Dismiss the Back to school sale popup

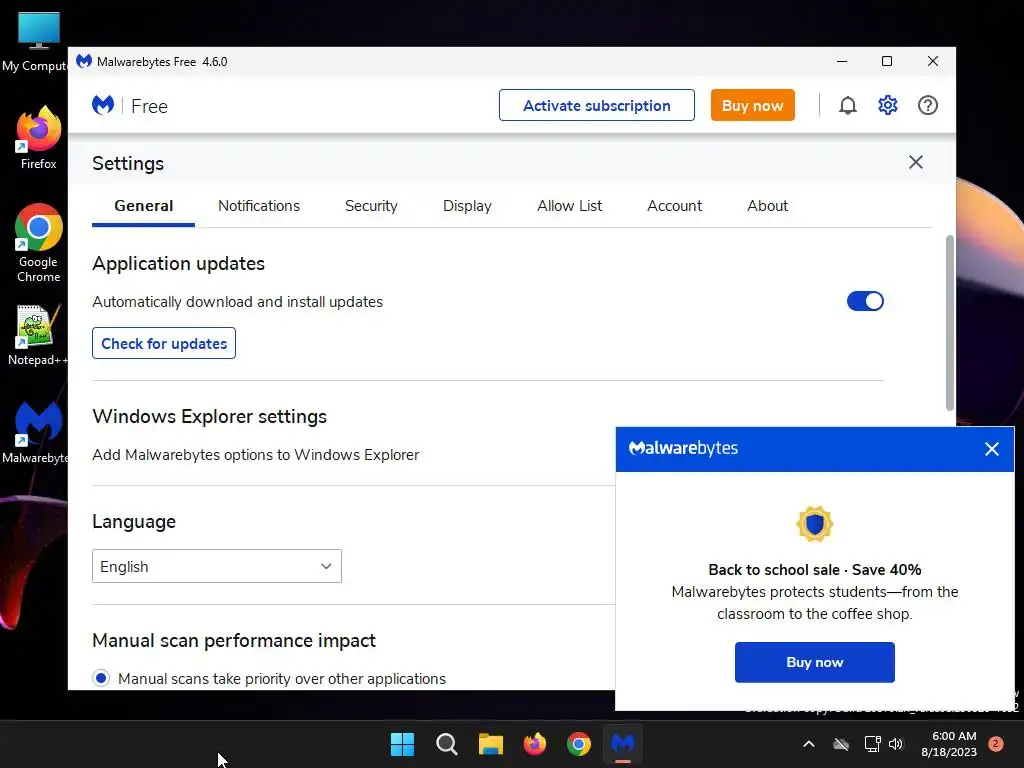click(991, 449)
